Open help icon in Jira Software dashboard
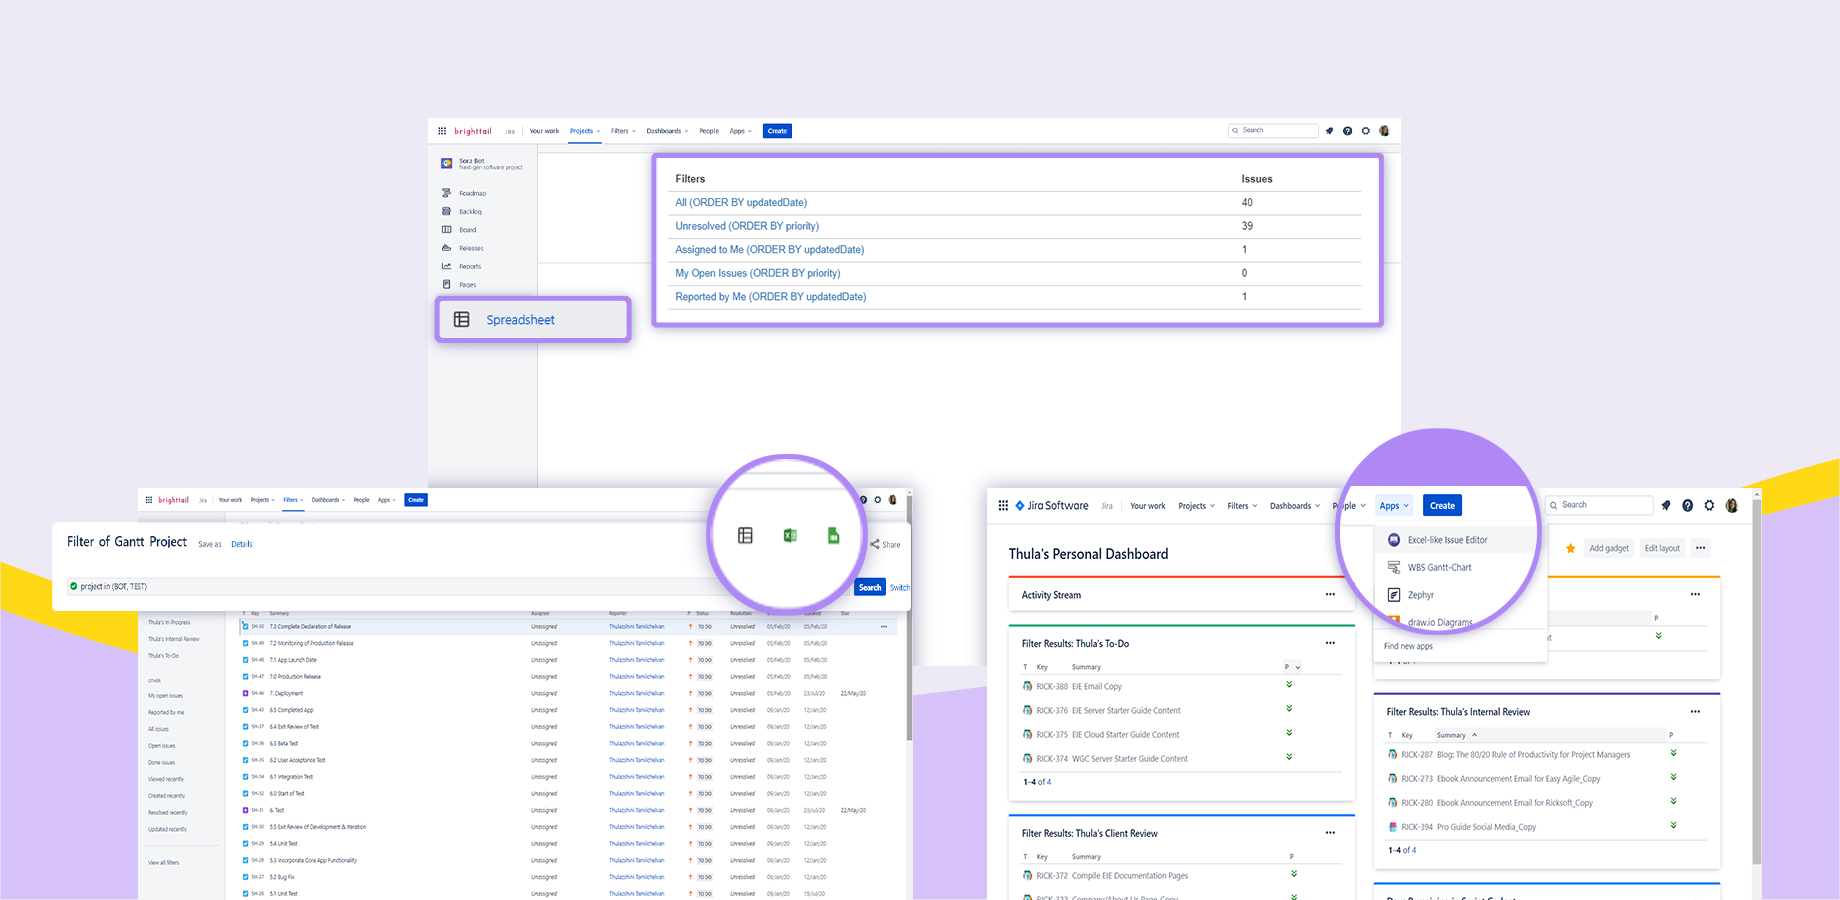The image size is (1840, 900). (x=1687, y=506)
